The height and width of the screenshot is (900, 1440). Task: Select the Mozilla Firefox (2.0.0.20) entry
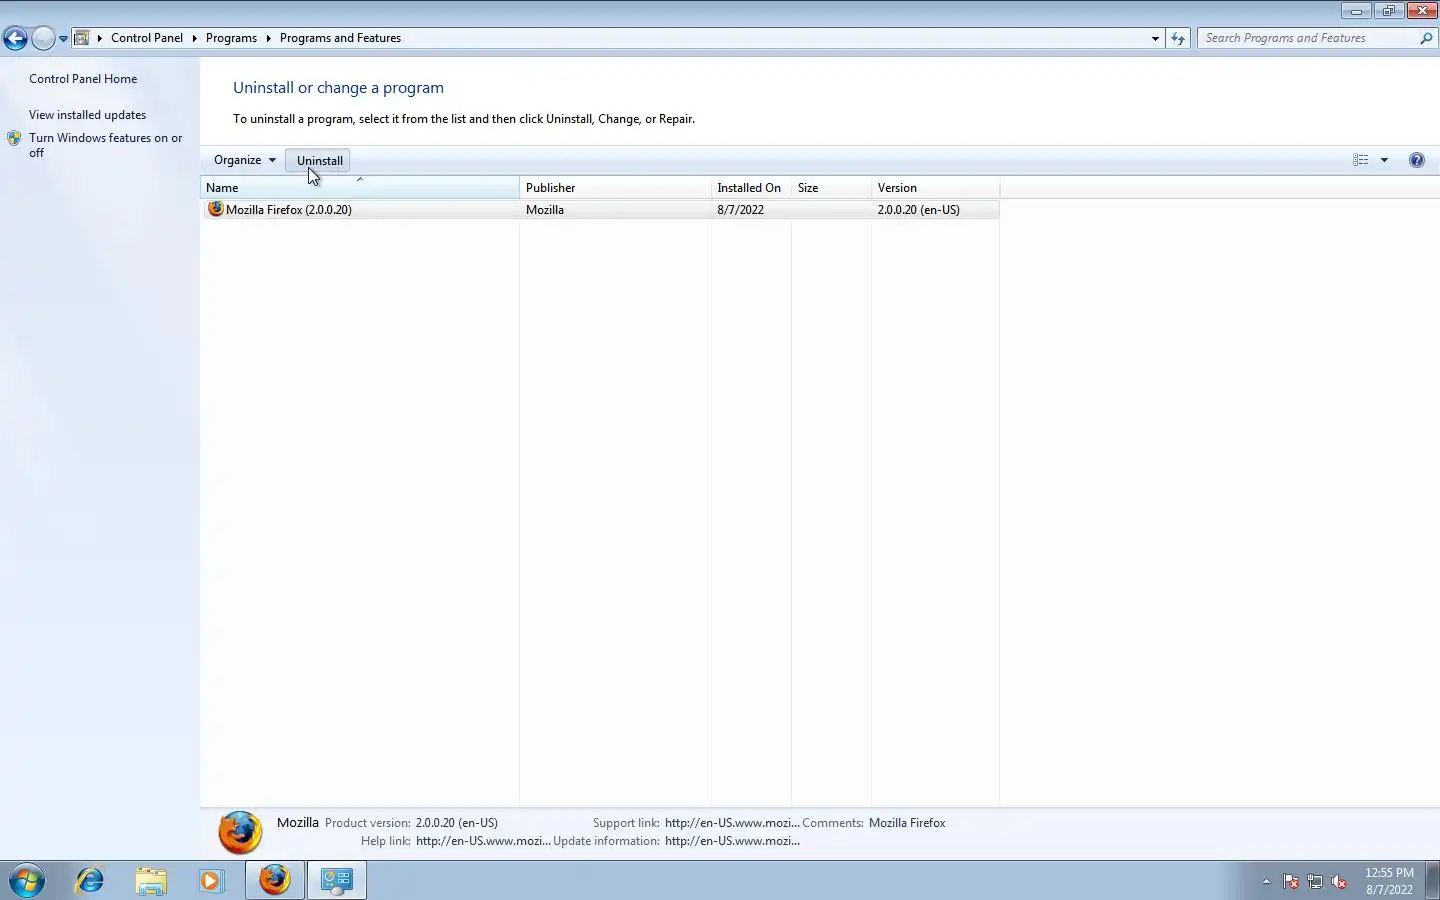[x=600, y=210]
